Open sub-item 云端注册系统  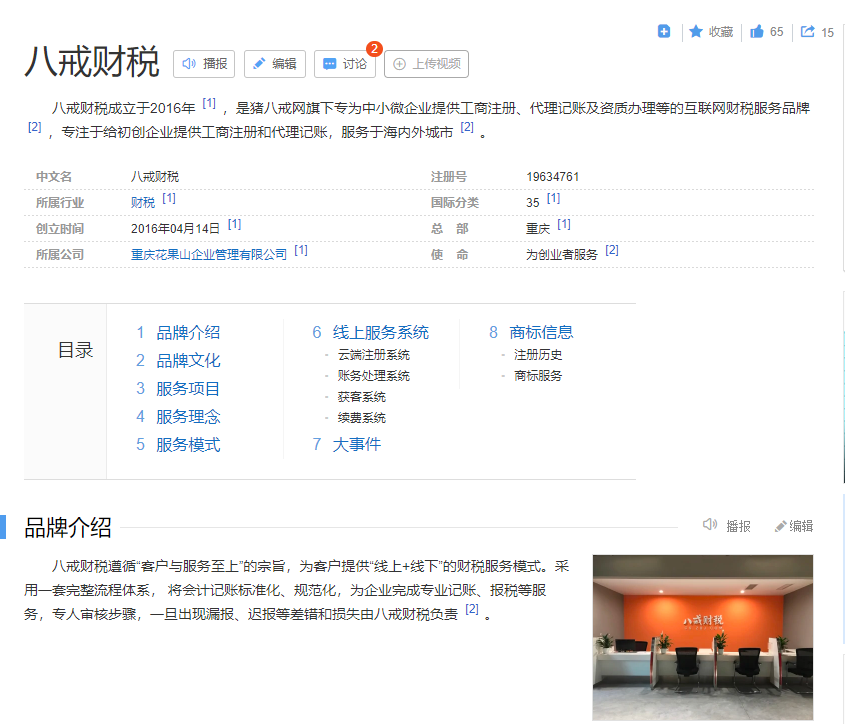point(373,355)
